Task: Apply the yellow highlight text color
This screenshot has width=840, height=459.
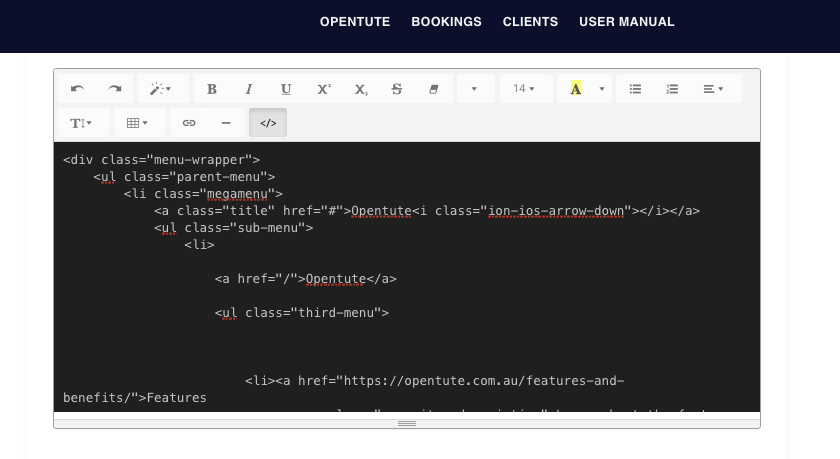Action: 575,89
